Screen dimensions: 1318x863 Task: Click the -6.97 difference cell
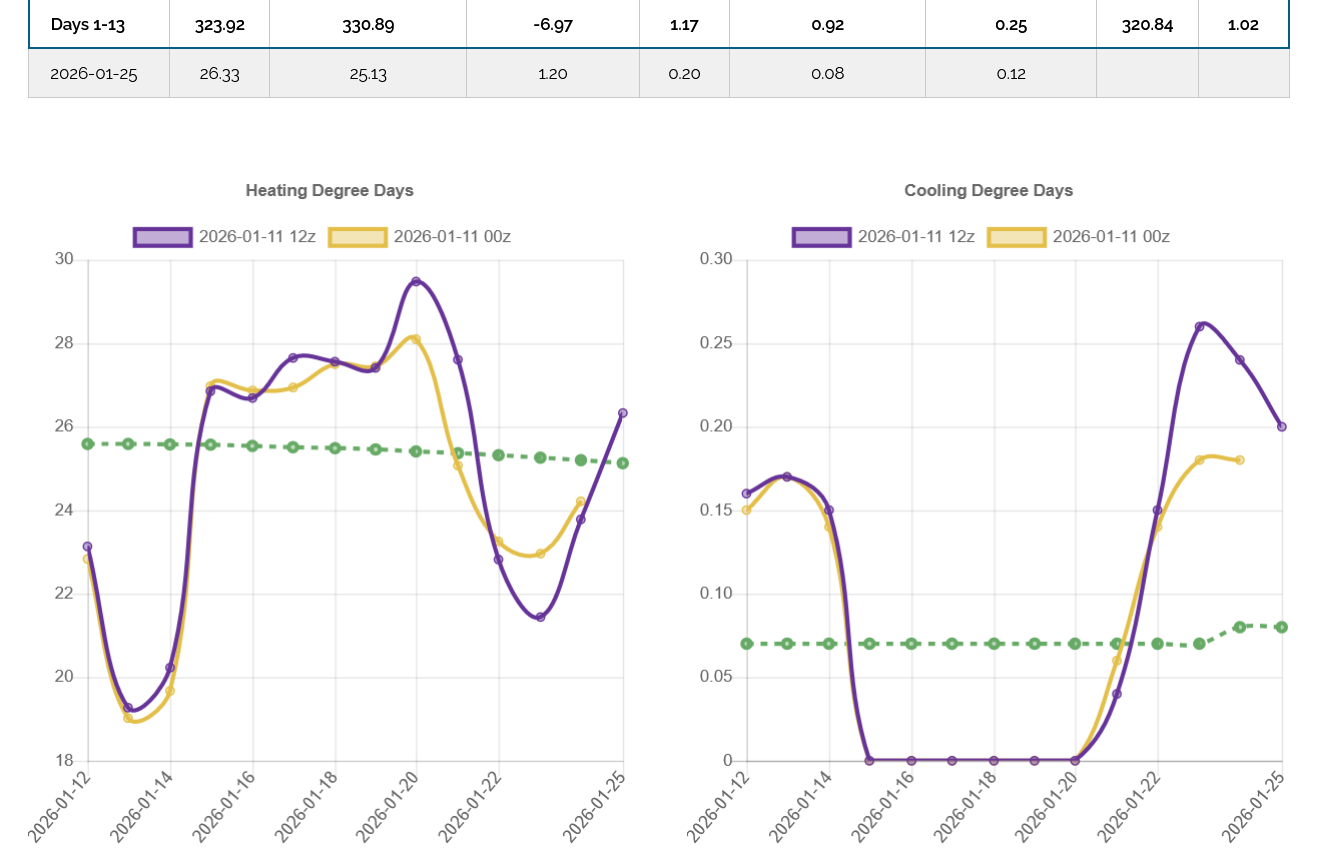552,25
